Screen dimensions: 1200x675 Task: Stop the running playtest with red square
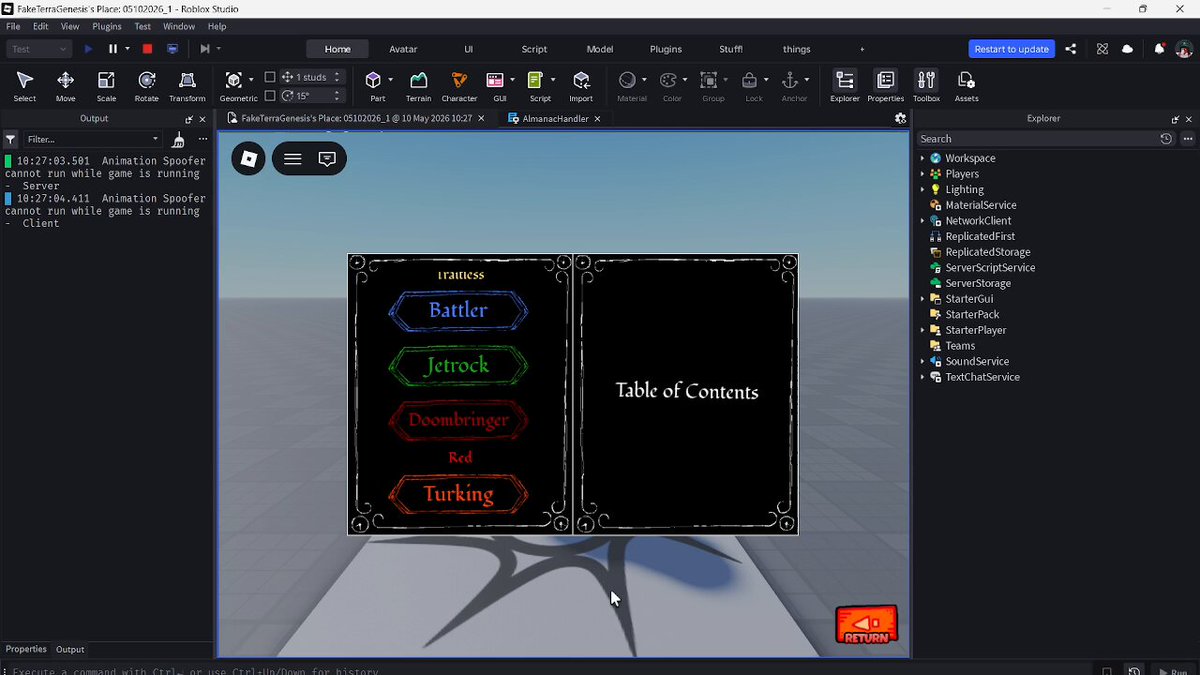coord(147,48)
